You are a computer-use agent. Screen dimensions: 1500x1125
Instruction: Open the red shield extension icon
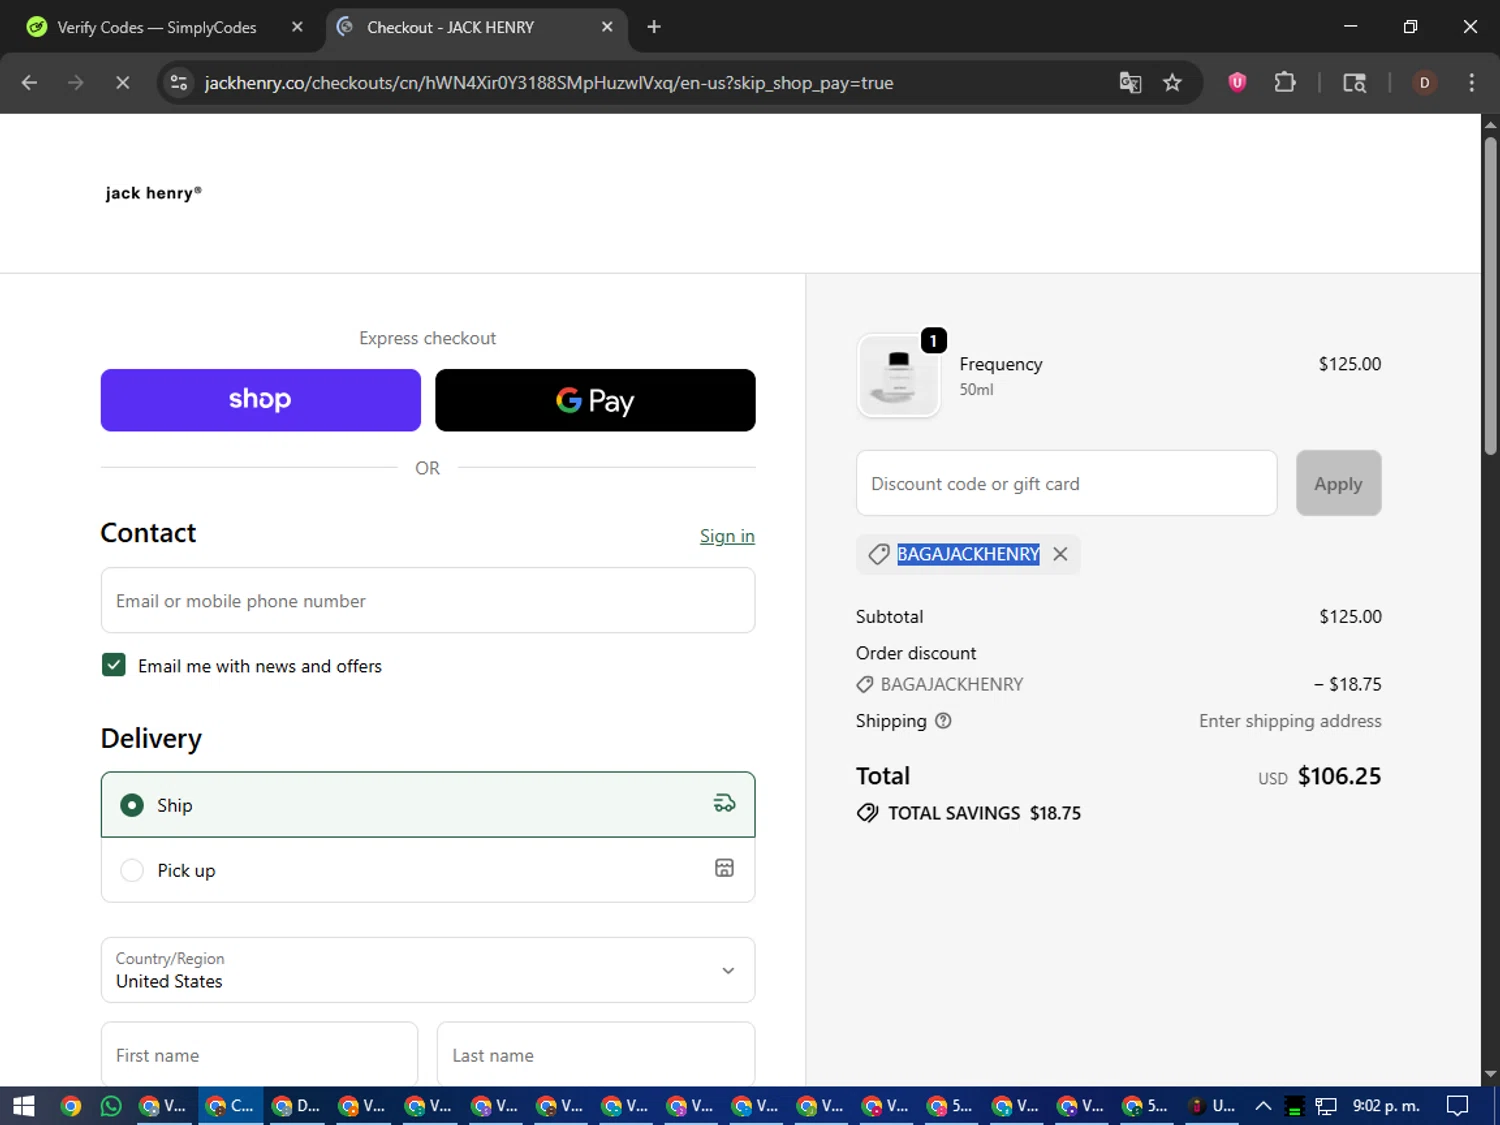coord(1237,83)
